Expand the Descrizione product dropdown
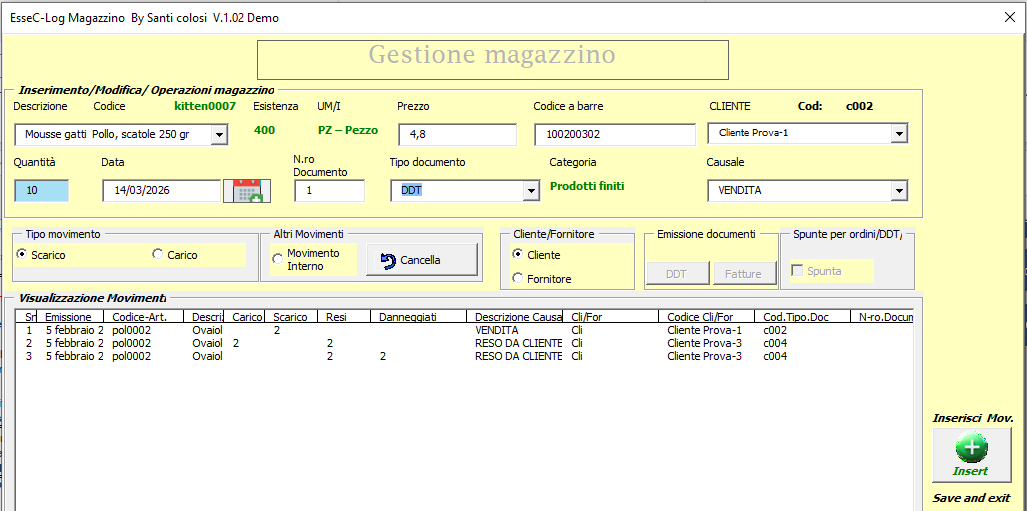 [x=220, y=134]
